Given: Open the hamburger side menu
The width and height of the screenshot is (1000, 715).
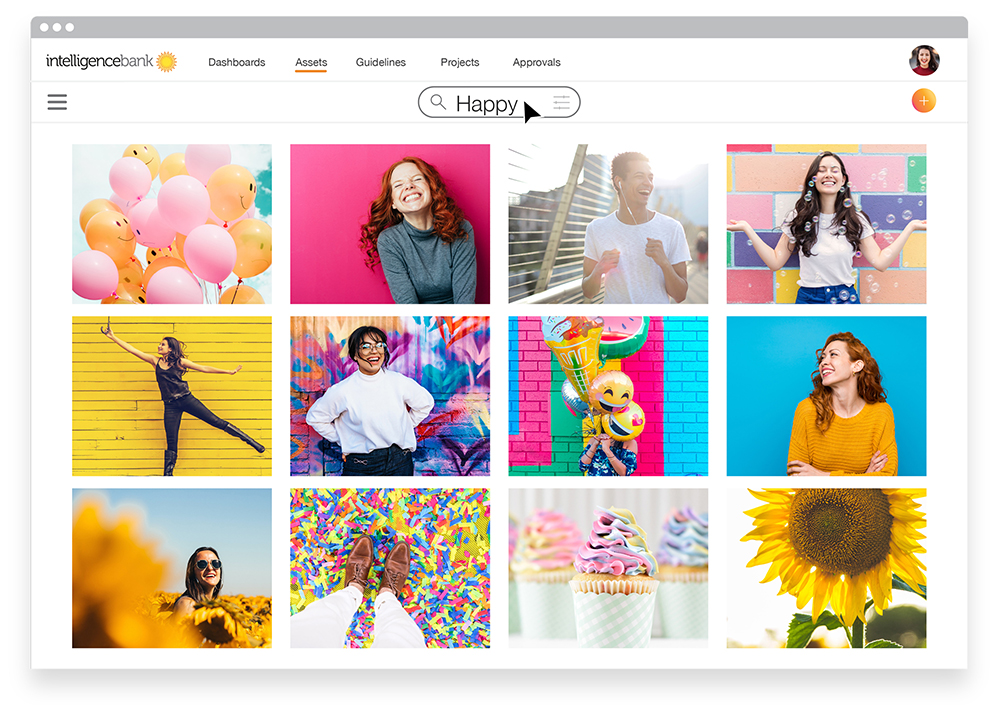Looking at the screenshot, I should tap(57, 102).
